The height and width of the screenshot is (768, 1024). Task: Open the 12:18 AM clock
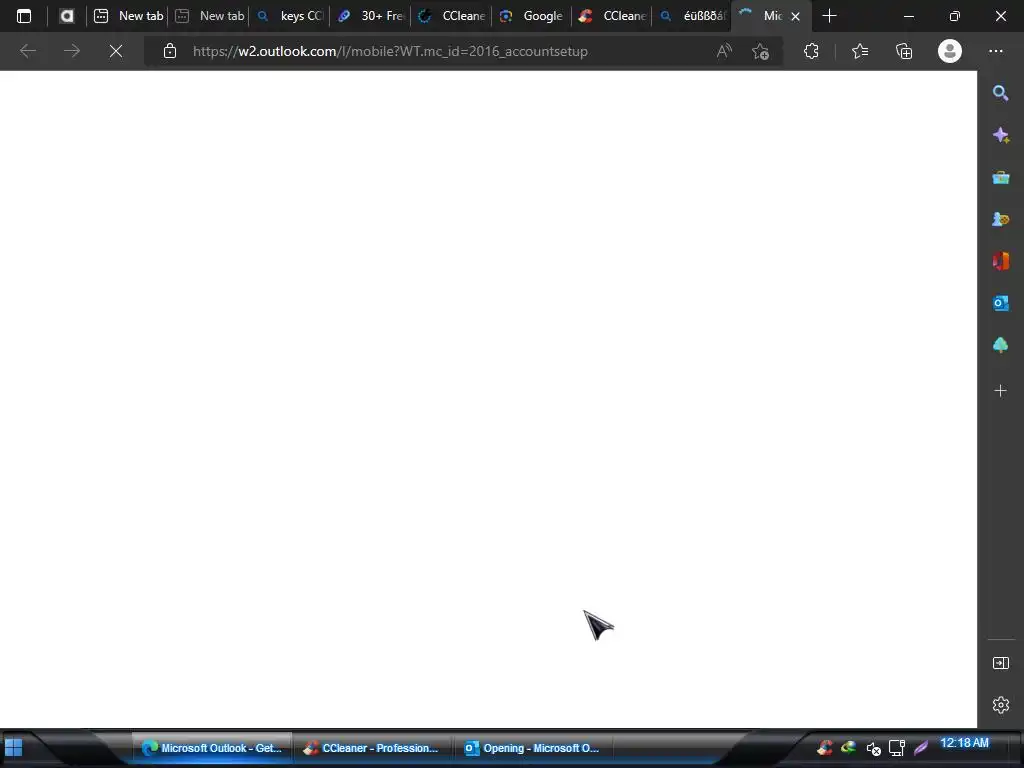(964, 743)
